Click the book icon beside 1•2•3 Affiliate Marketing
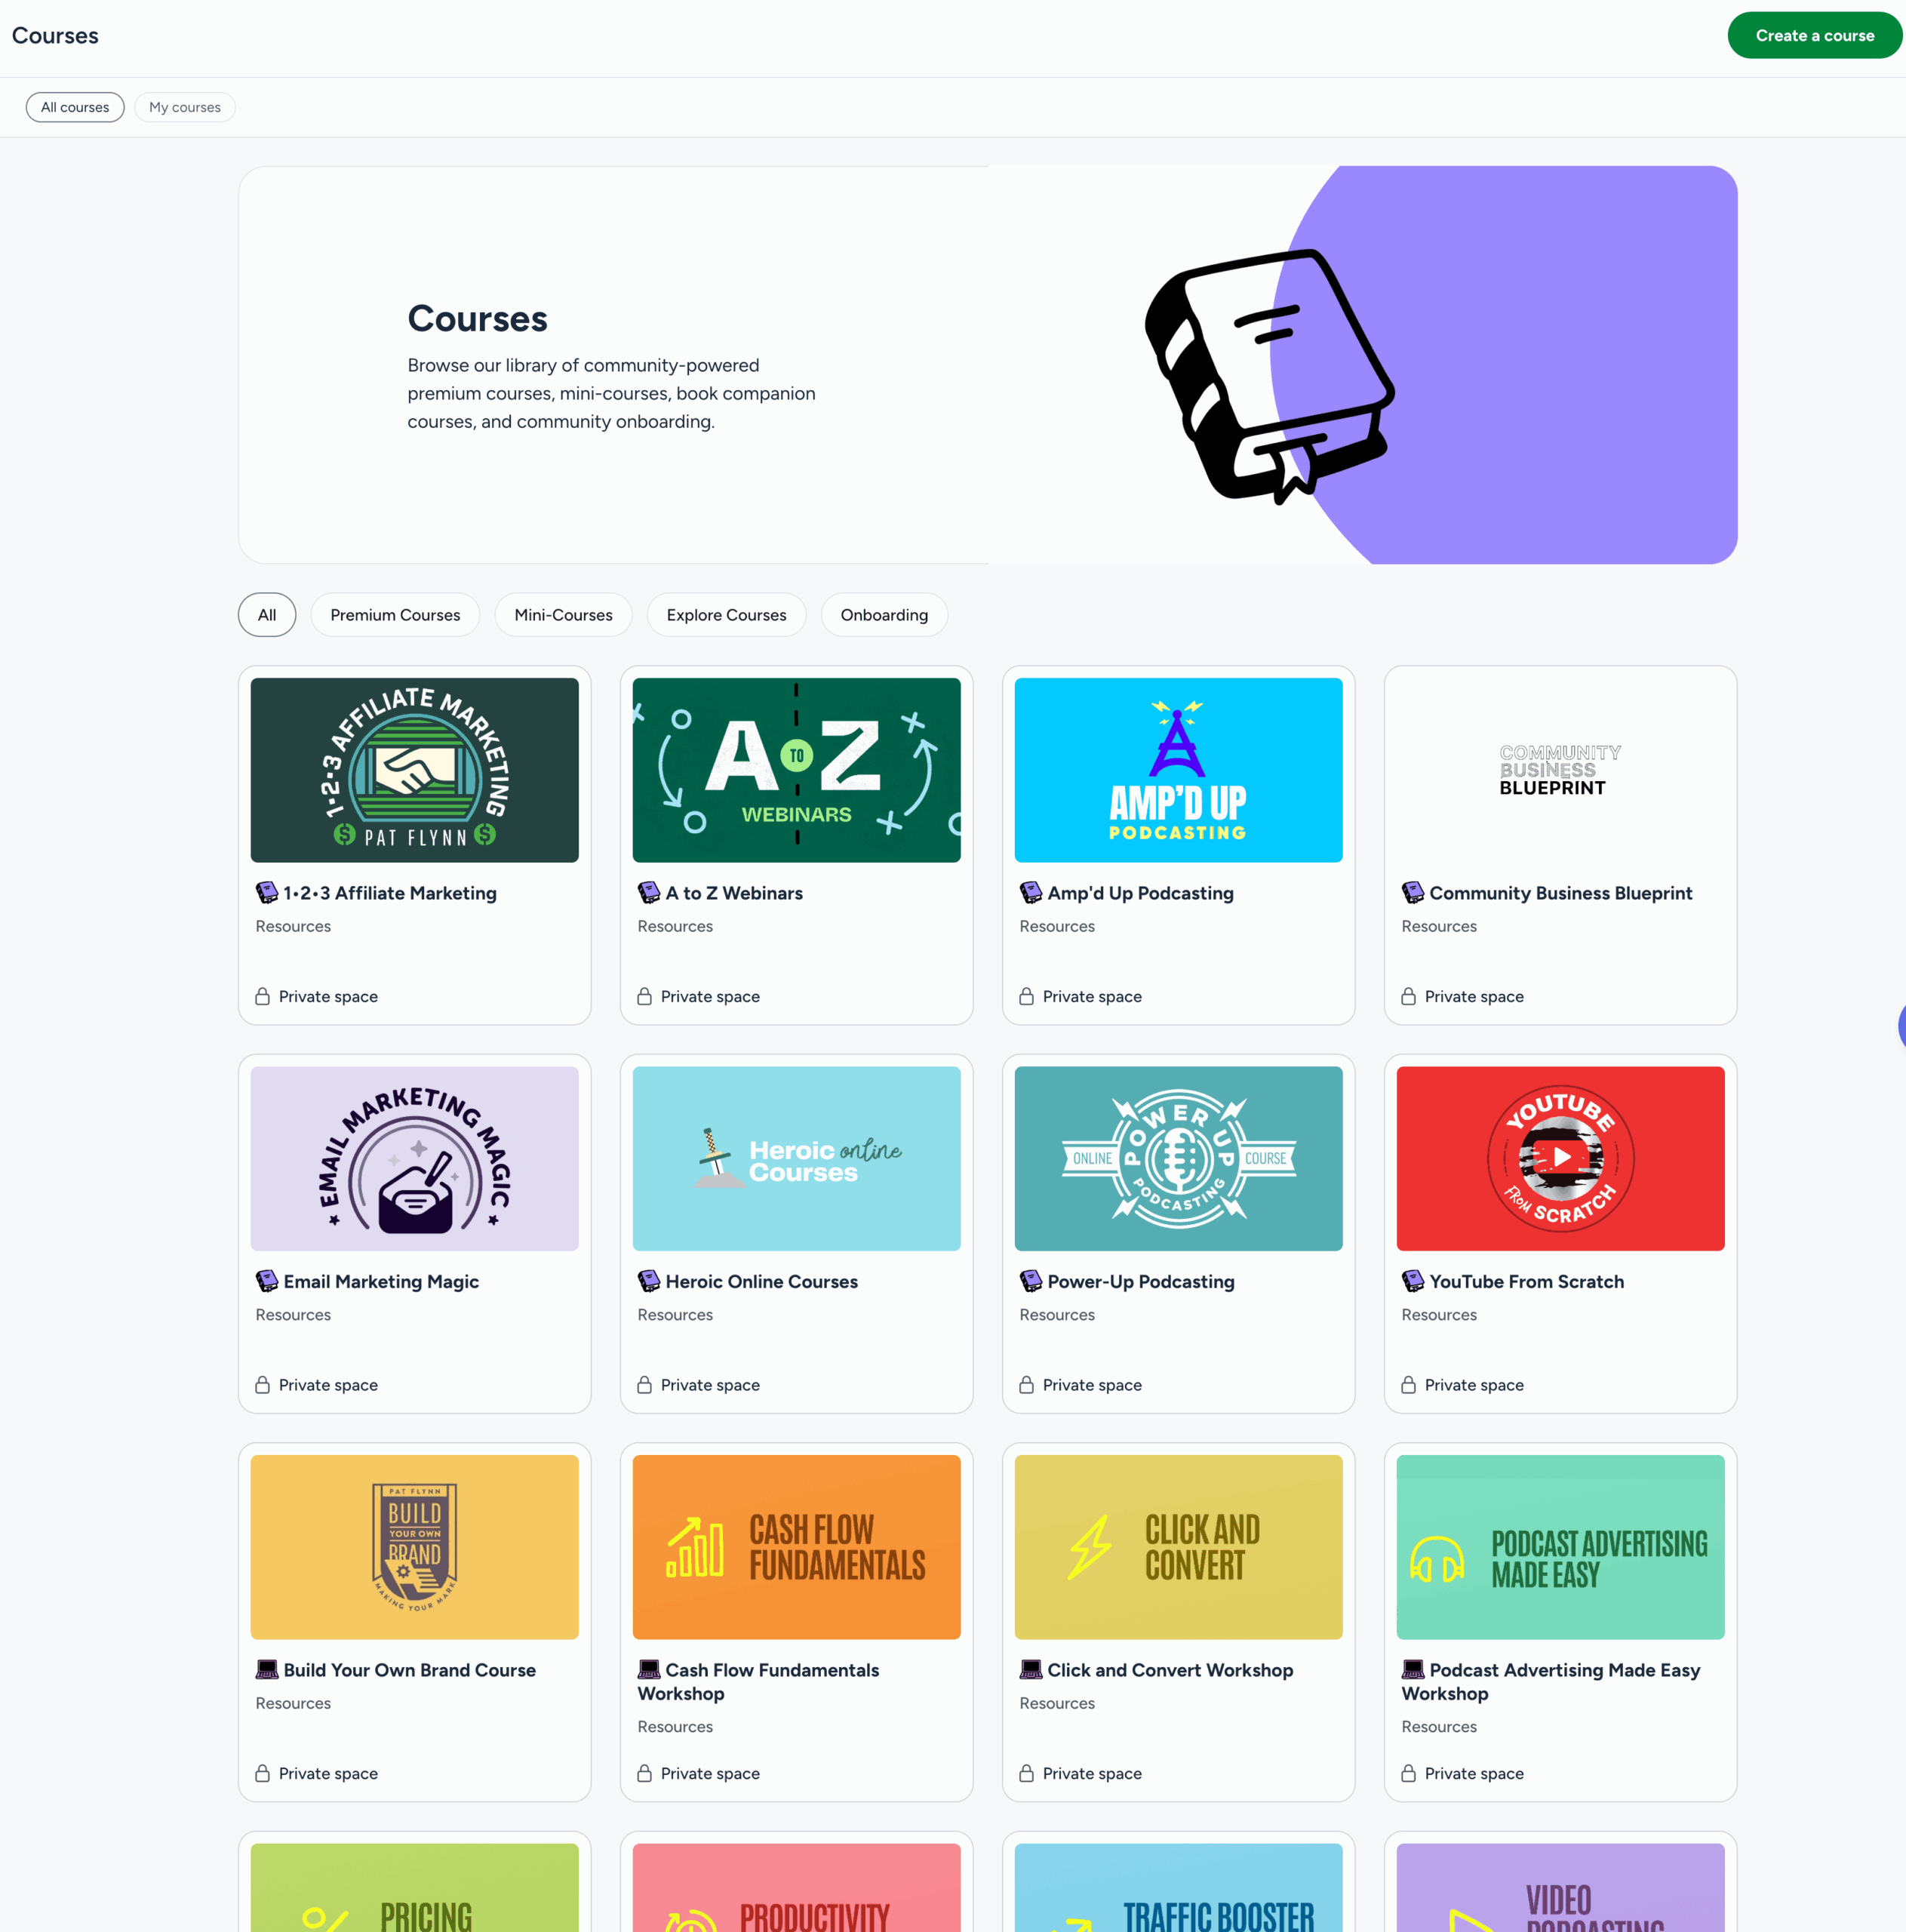This screenshot has width=1906, height=1932. 266,892
